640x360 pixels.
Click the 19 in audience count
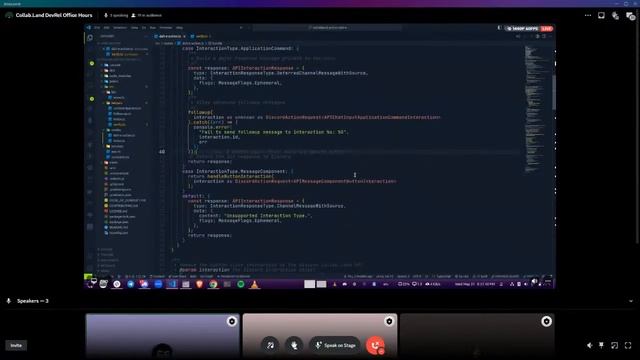[147, 16]
